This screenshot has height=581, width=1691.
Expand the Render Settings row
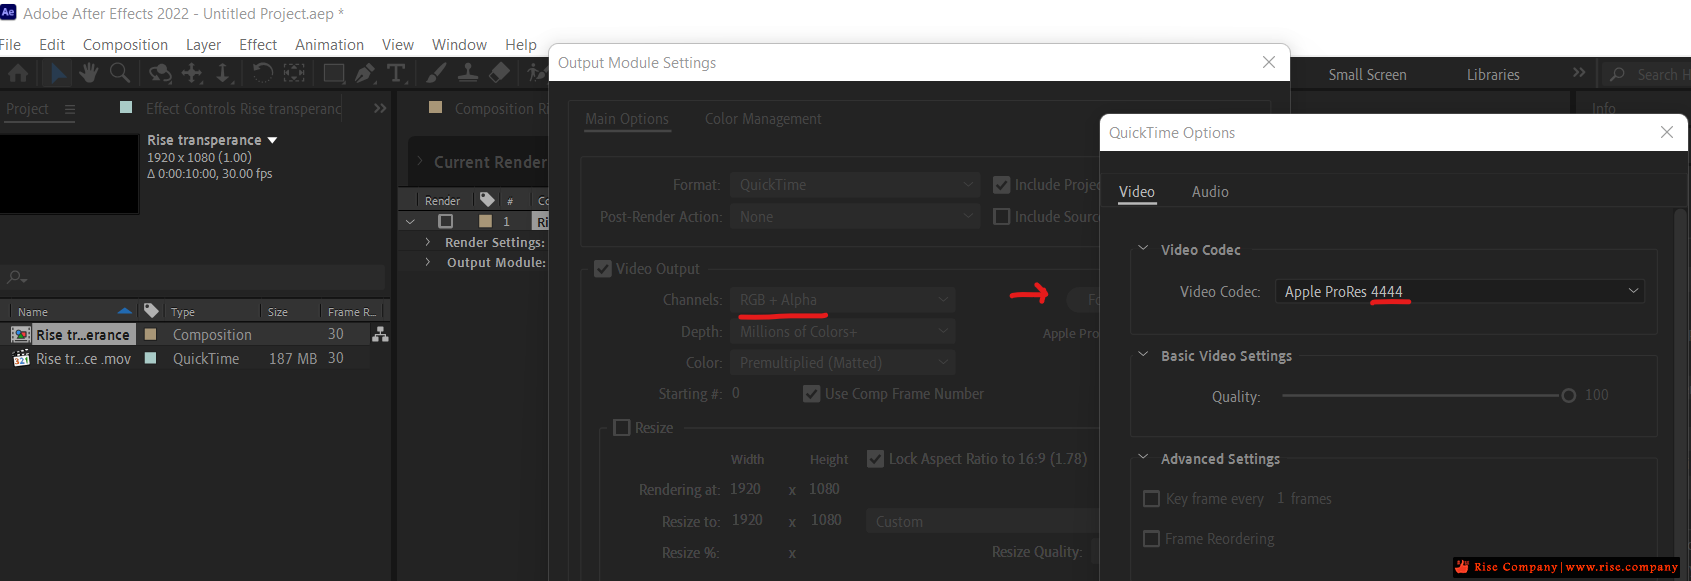tap(428, 242)
